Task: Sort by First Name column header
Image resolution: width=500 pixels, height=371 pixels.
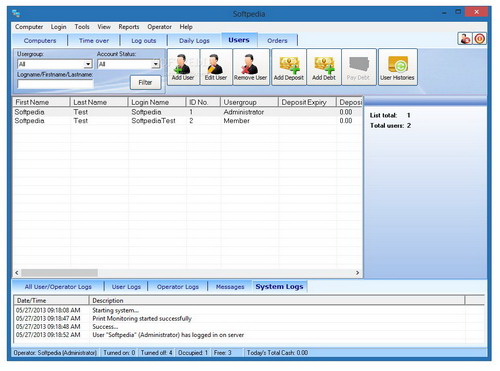Action: 41,102
